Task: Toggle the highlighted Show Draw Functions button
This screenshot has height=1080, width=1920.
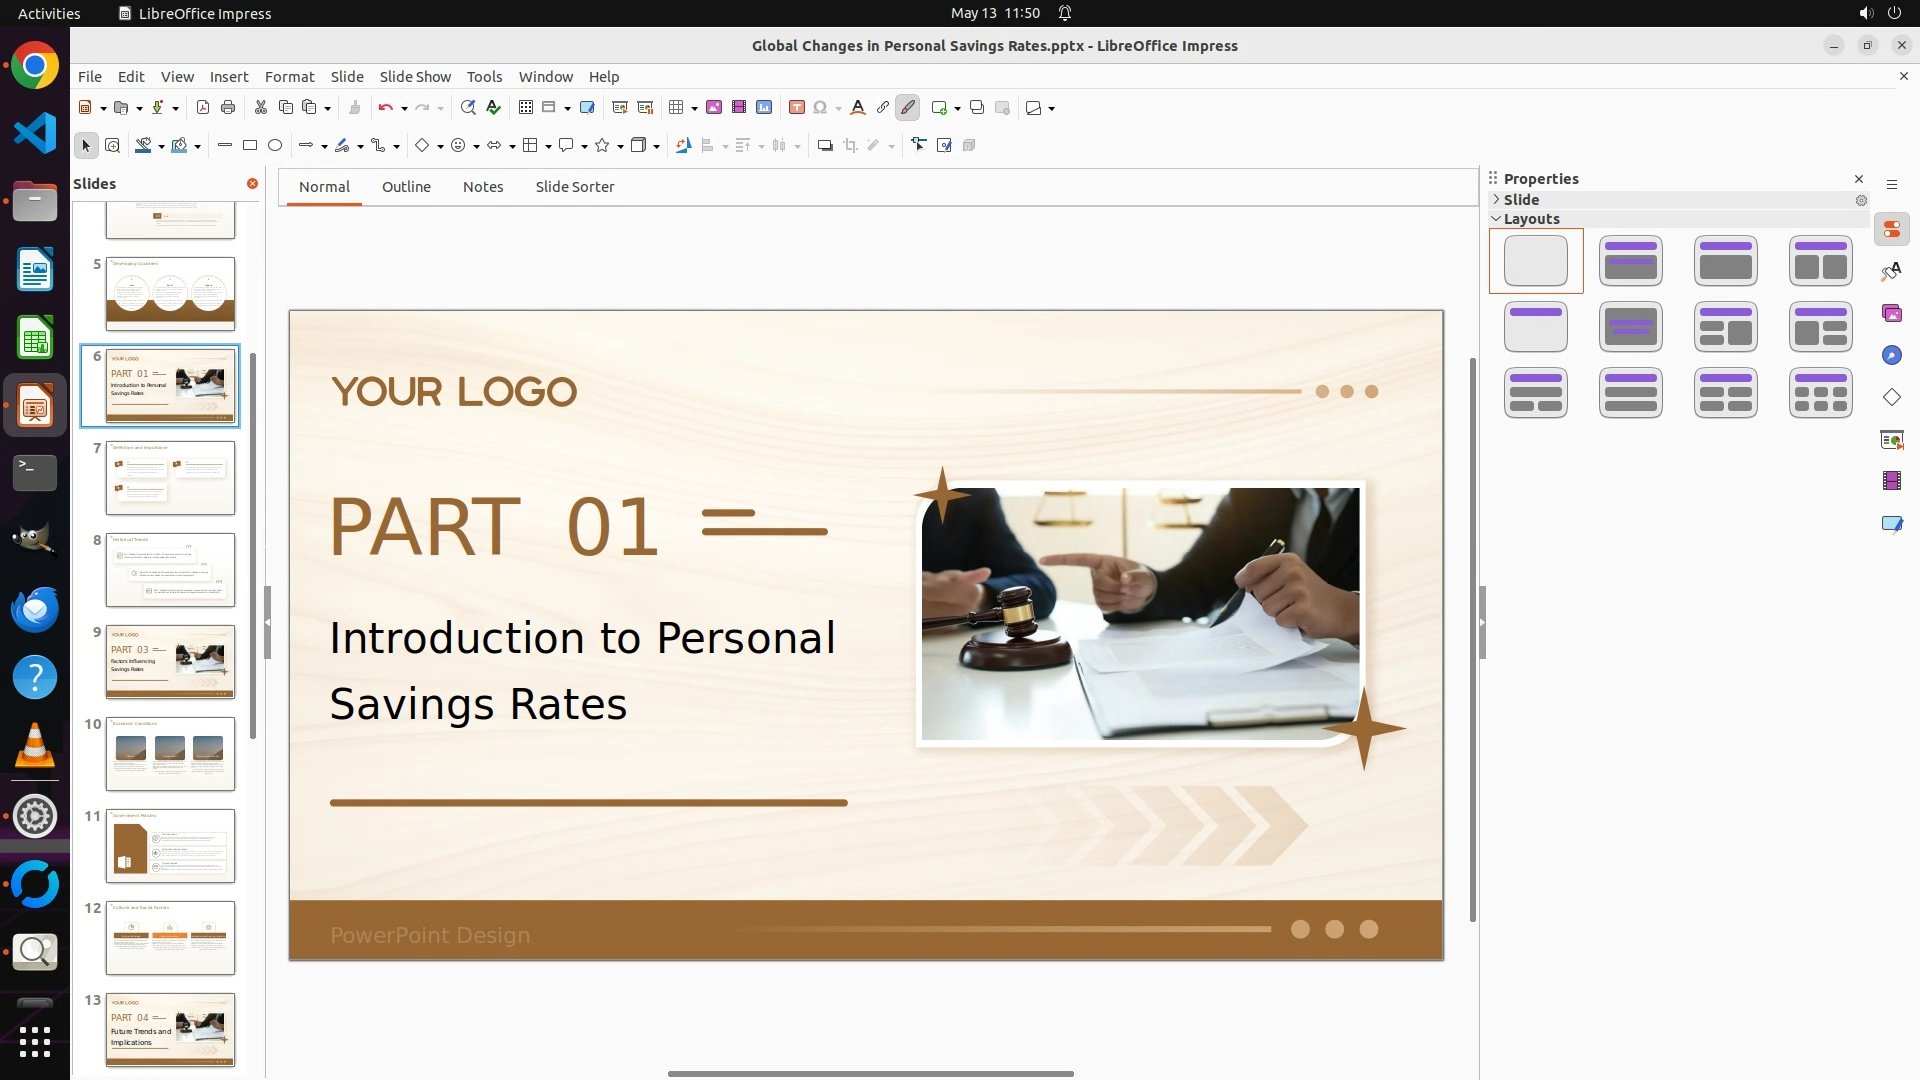Action: (908, 108)
